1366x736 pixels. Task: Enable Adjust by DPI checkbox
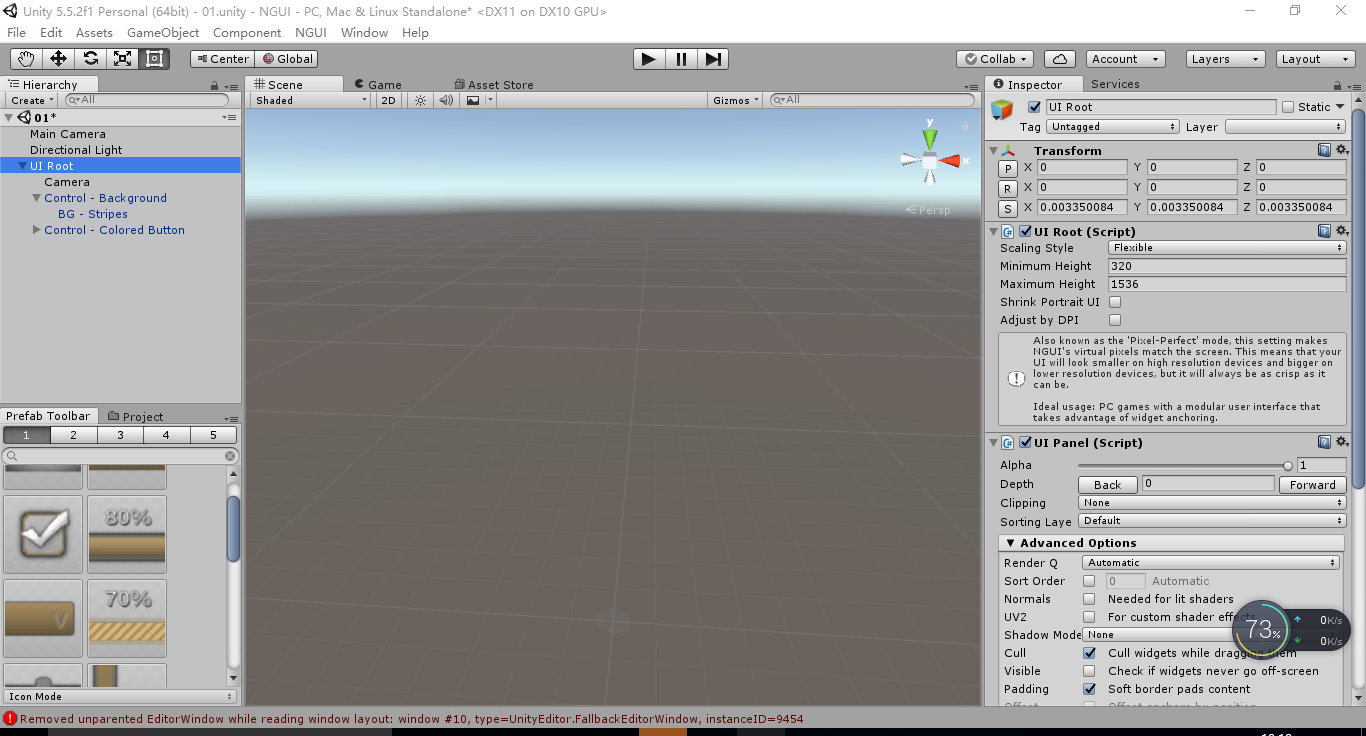[1115, 320]
